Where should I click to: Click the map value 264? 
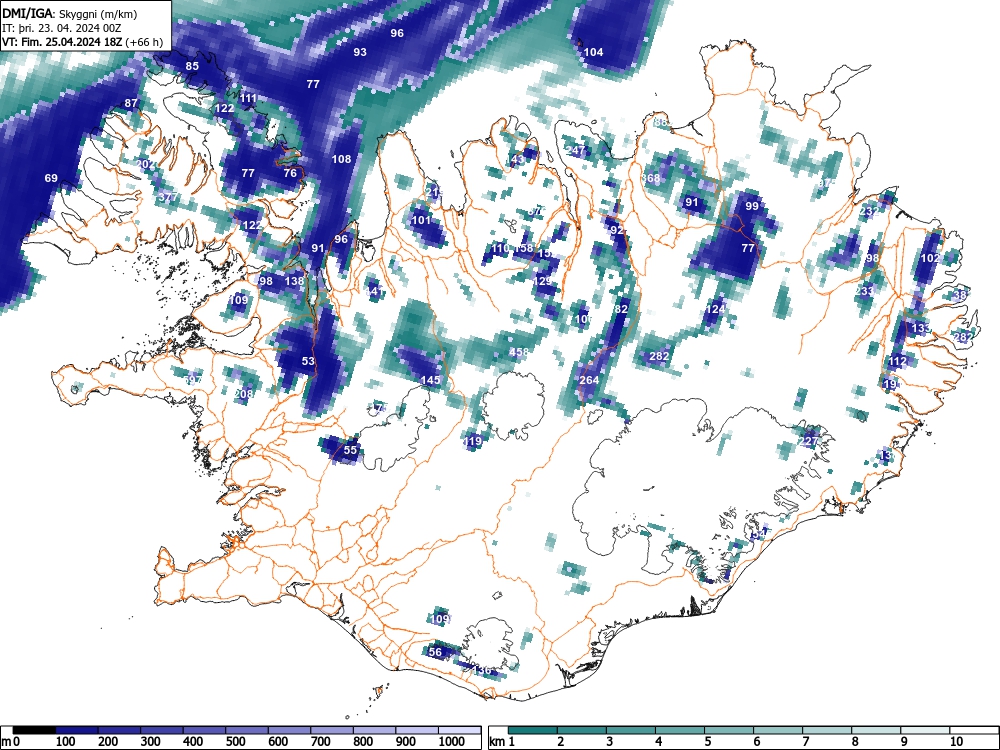pos(589,379)
